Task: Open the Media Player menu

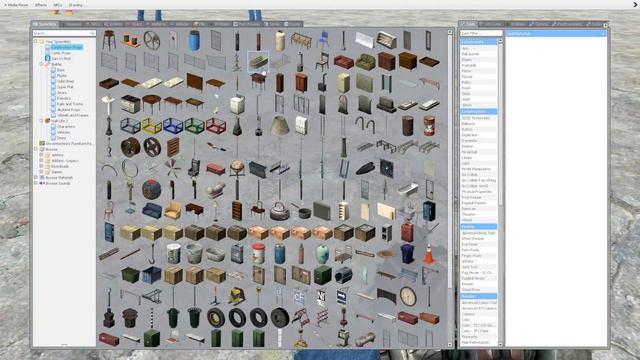Action: [x=17, y=5]
